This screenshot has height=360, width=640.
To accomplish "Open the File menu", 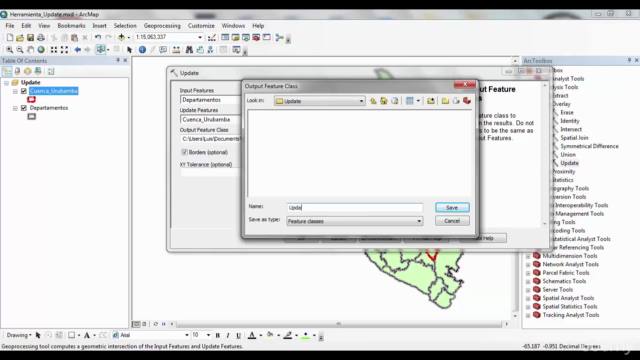I will (10, 26).
